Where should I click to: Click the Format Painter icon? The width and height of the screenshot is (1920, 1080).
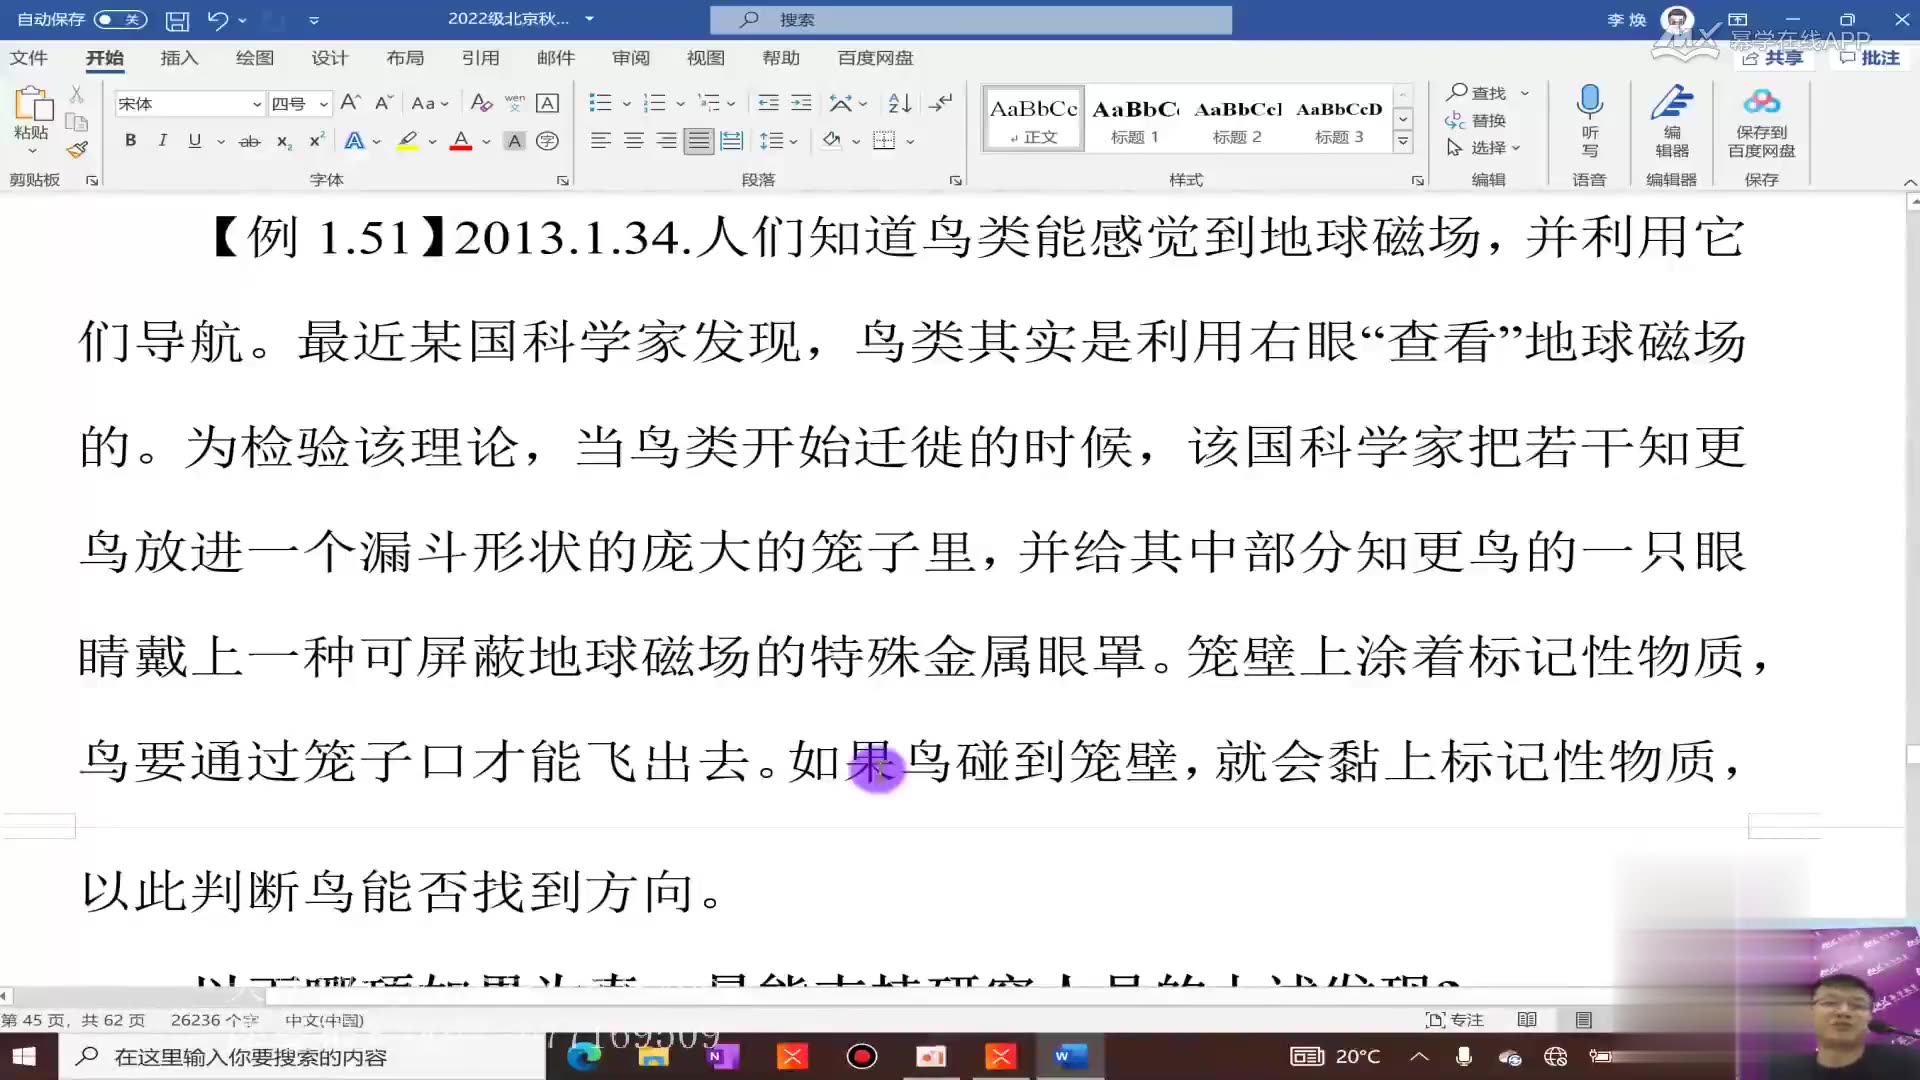[x=77, y=150]
